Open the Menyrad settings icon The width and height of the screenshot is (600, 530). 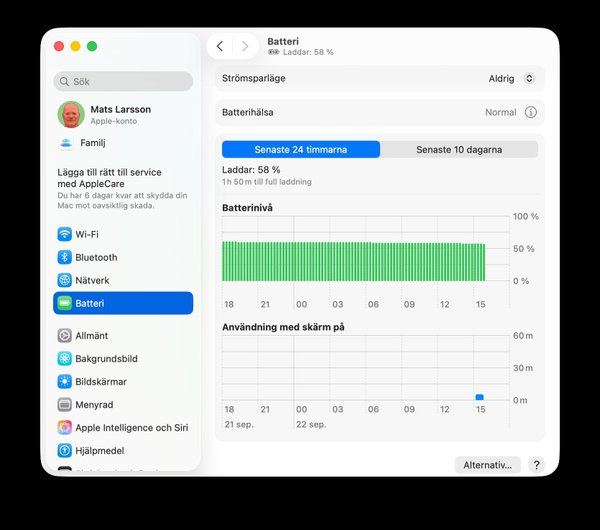pyautogui.click(x=64, y=404)
